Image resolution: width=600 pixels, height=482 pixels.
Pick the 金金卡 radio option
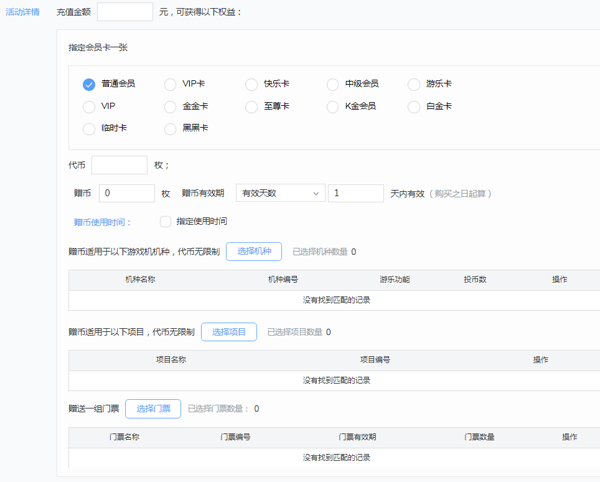tap(170, 107)
